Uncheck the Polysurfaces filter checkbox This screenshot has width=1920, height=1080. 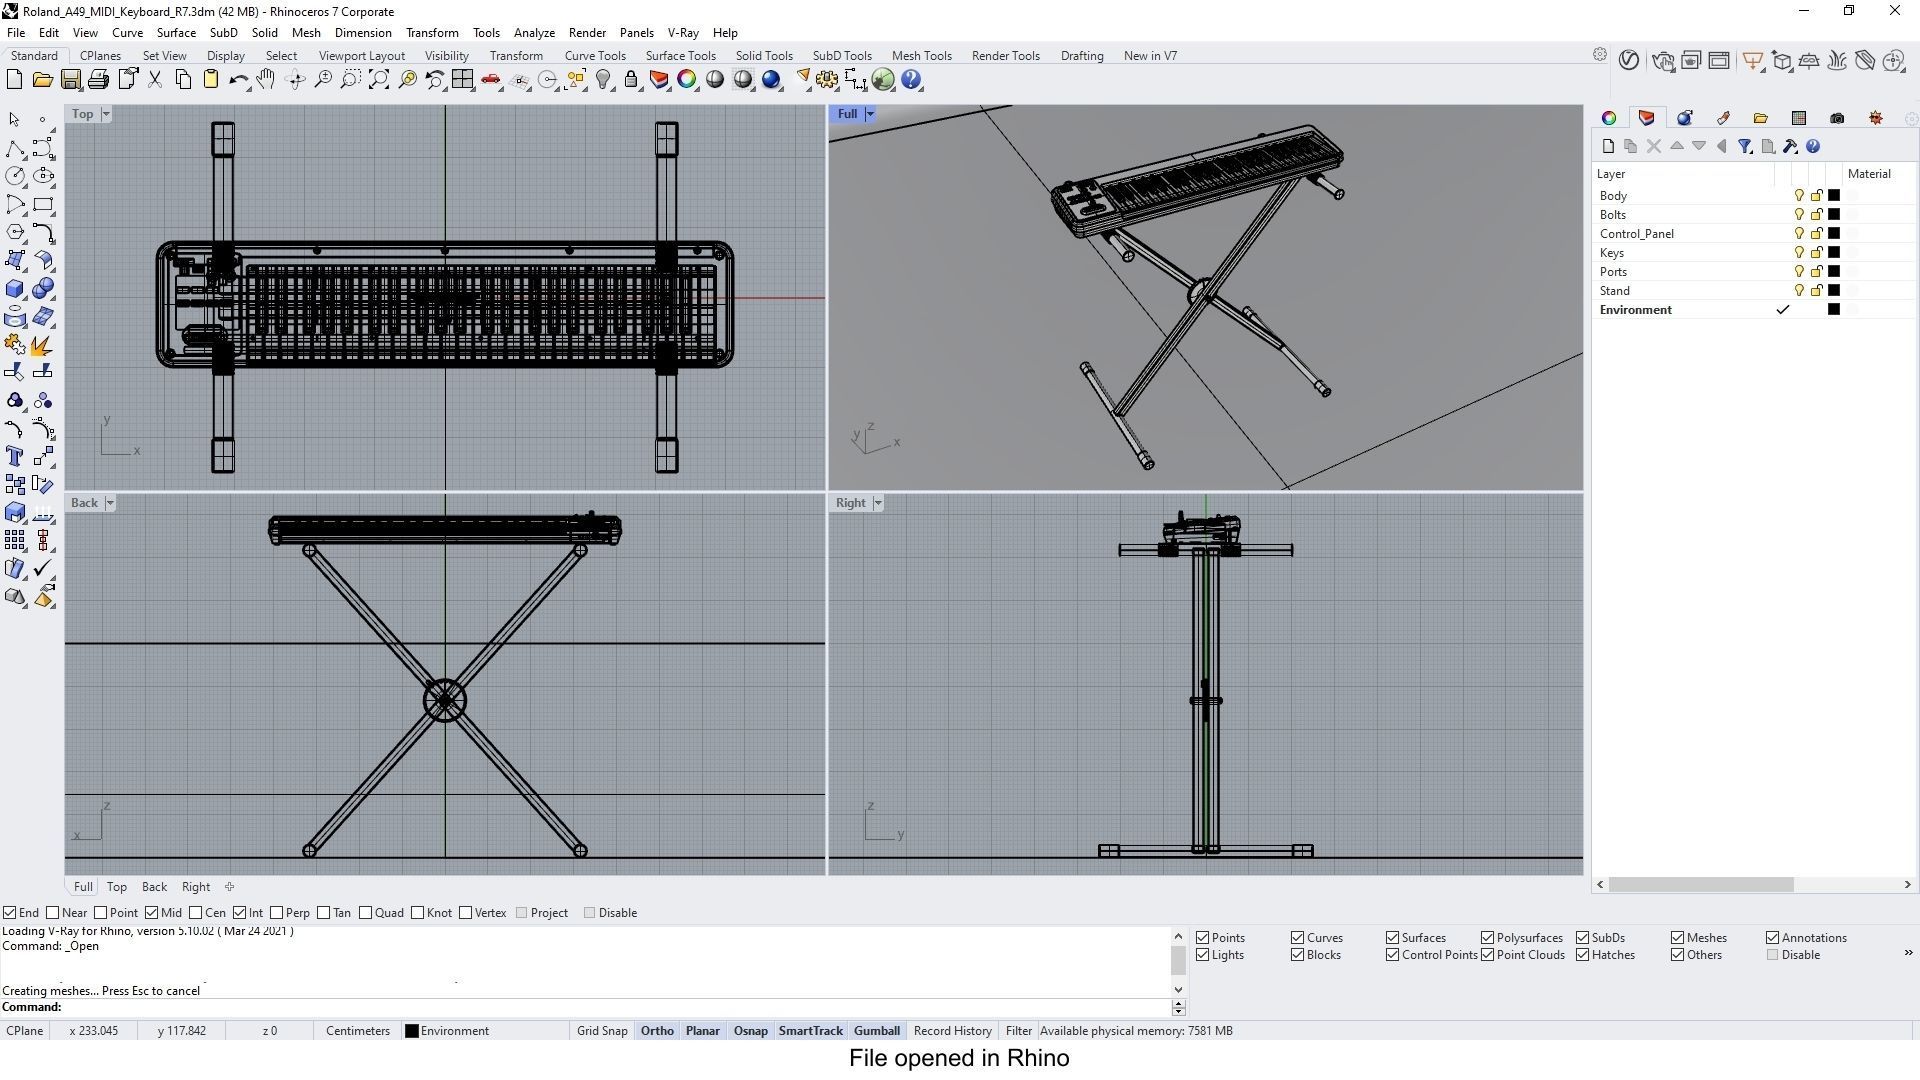coord(1487,938)
